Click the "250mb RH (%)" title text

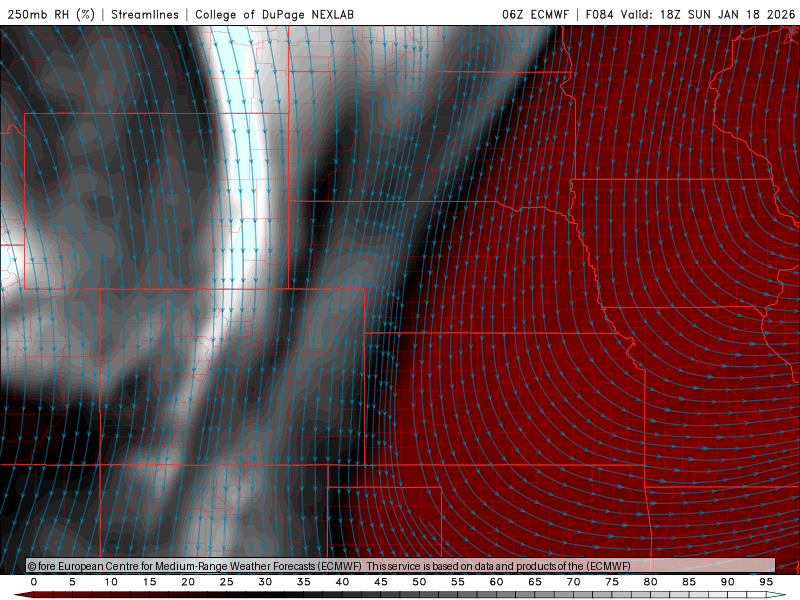pos(52,14)
